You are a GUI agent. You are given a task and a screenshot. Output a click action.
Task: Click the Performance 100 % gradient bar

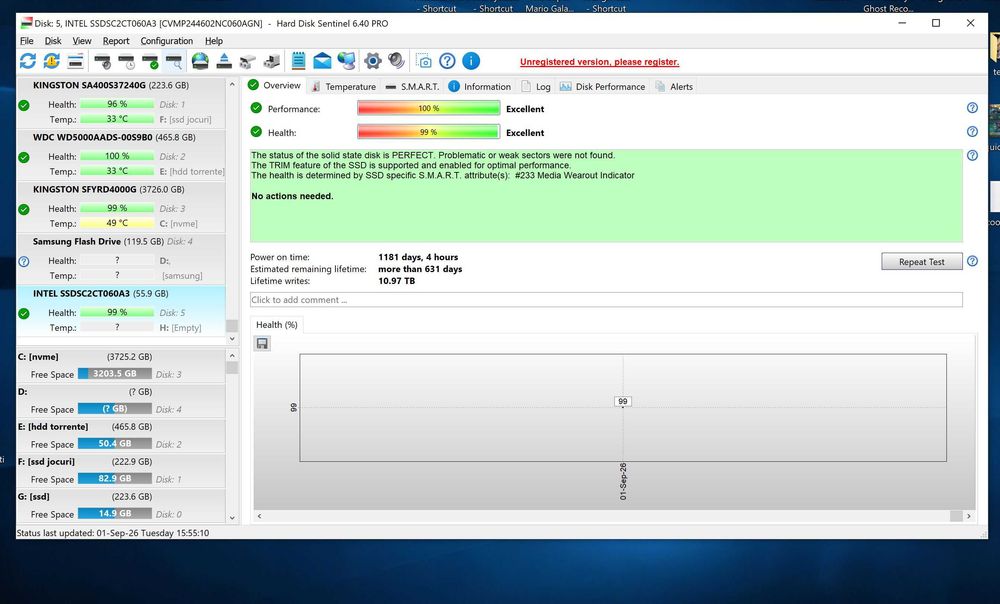[x=429, y=108]
